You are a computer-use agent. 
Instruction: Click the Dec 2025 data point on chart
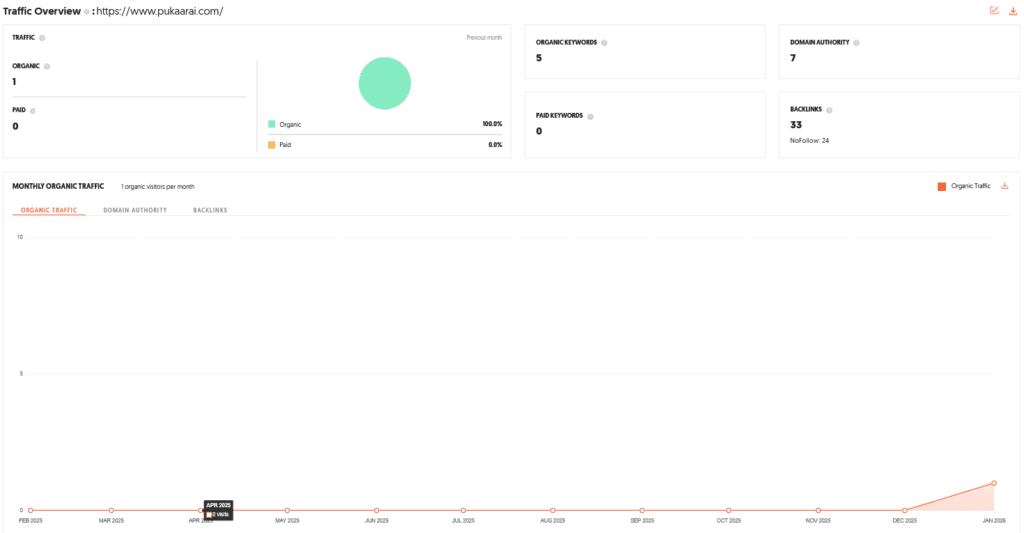pyautogui.click(x=905, y=510)
